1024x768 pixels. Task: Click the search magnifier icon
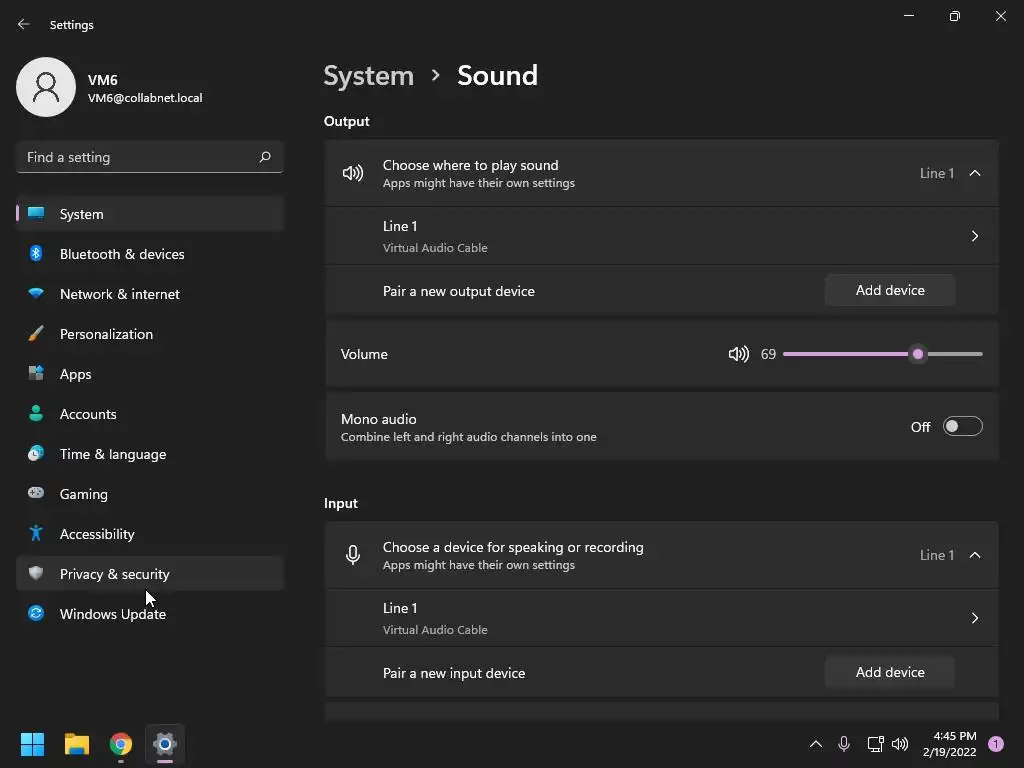tap(265, 157)
